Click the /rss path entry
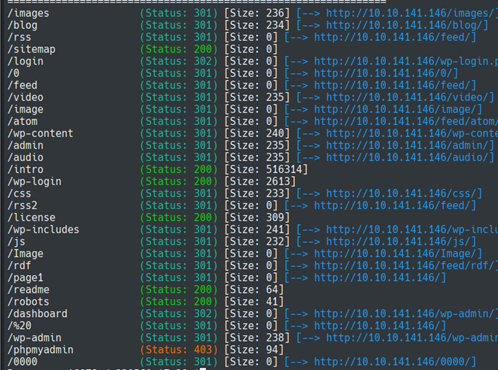Image resolution: width=498 pixels, height=370 pixels. tap(19, 37)
